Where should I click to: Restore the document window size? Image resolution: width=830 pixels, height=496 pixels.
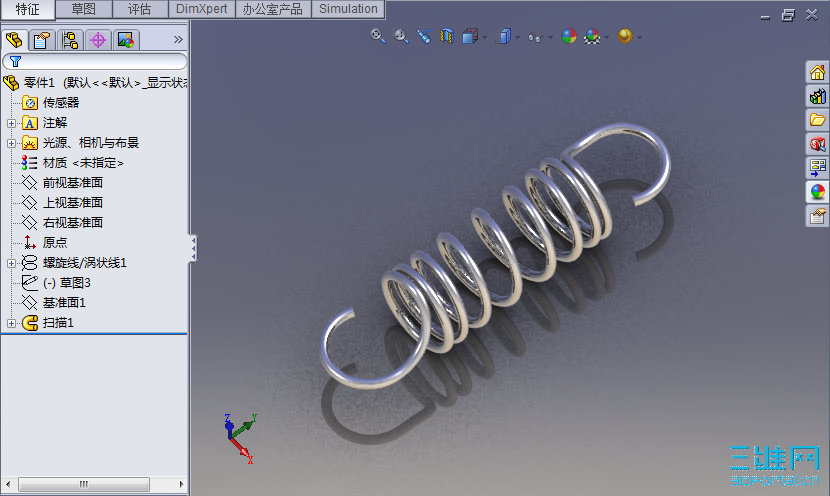(x=788, y=15)
